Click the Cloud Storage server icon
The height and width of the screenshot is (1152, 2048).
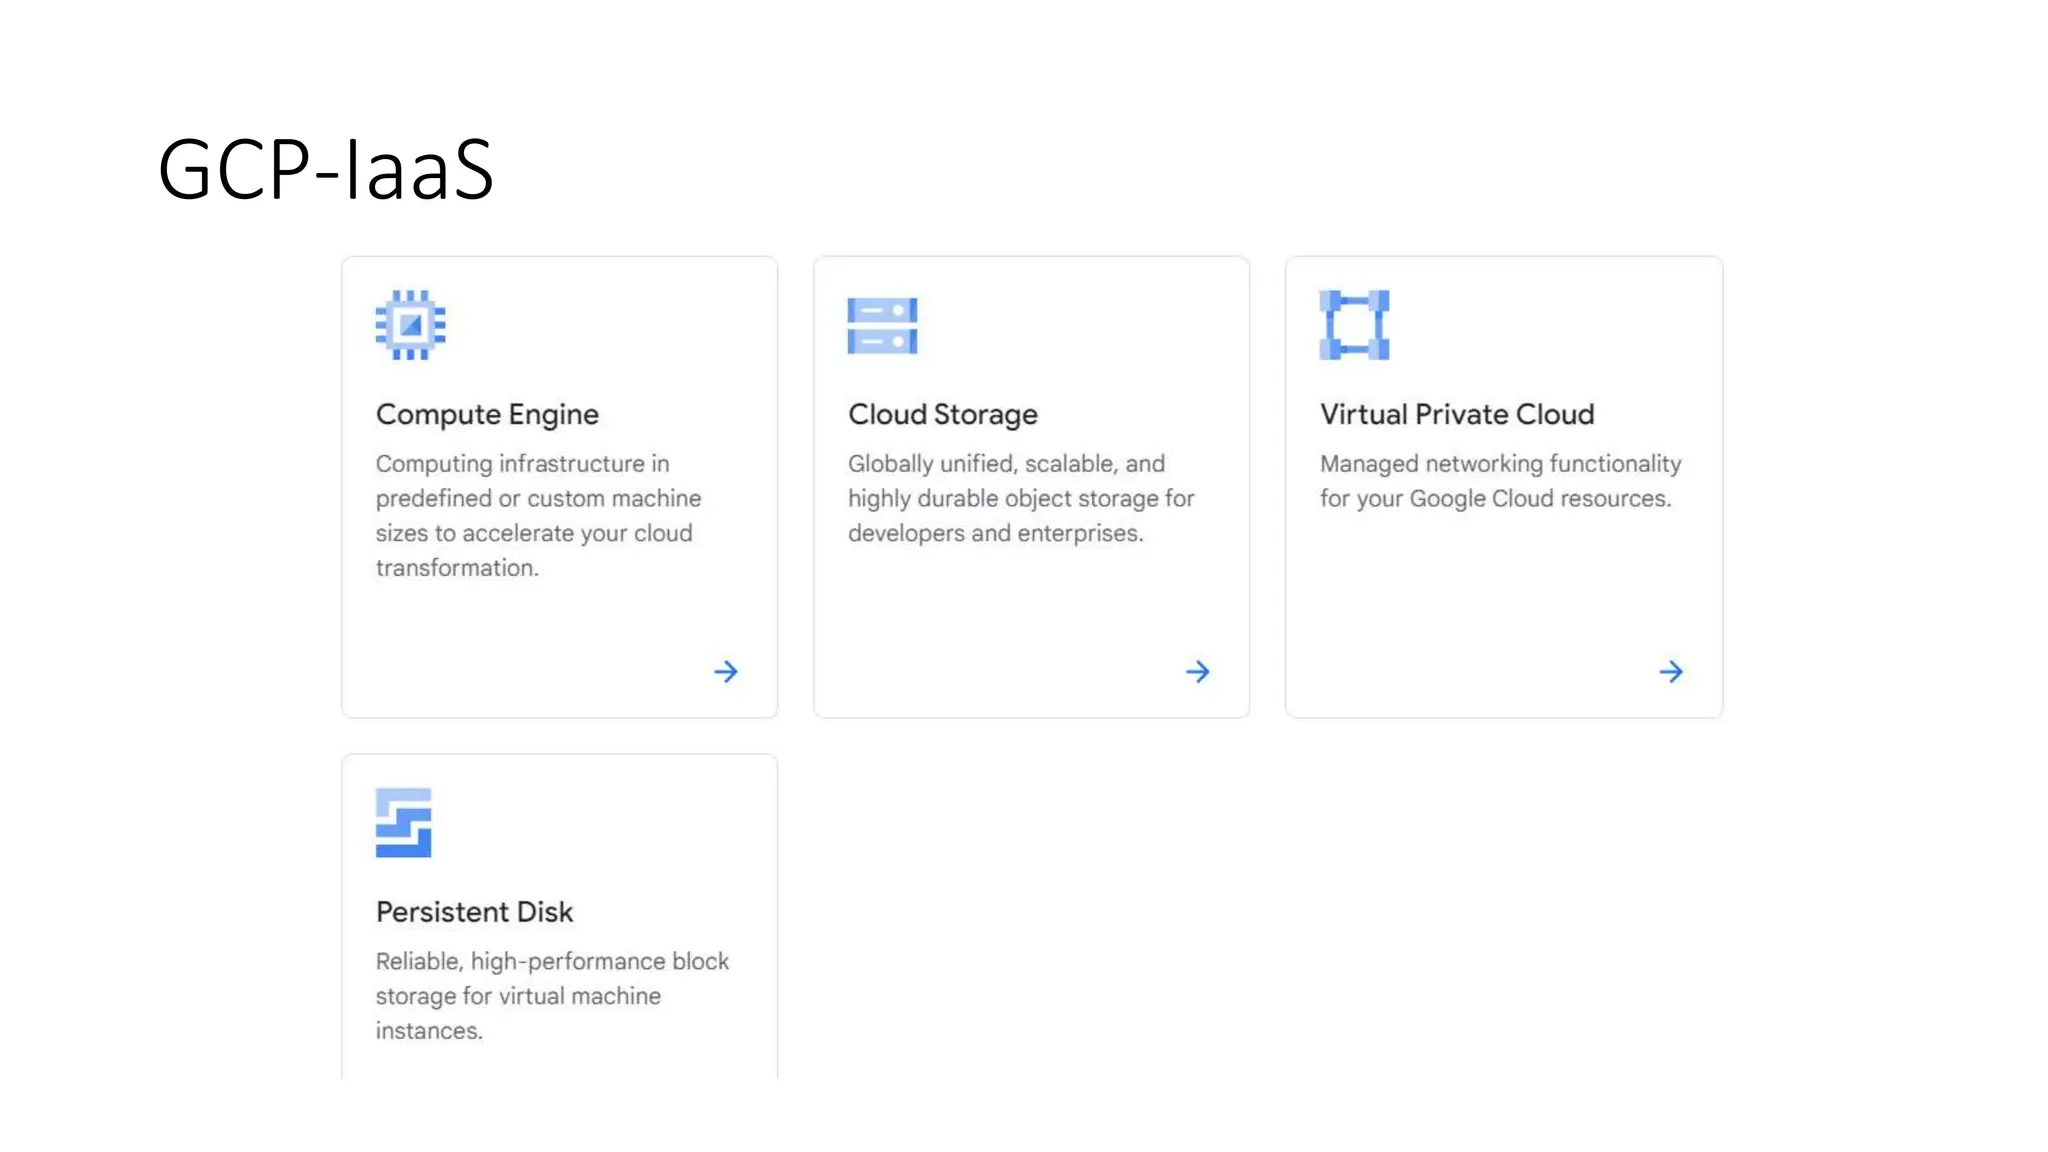click(x=882, y=326)
